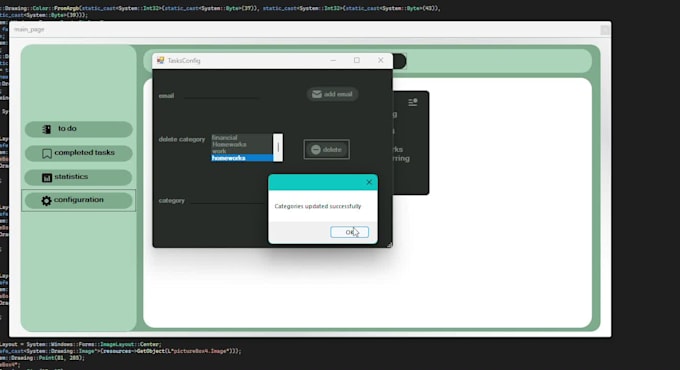Image resolution: width=680 pixels, height=370 pixels.
Task: Click the filter icon on dark card
Action: pyautogui.click(x=412, y=102)
